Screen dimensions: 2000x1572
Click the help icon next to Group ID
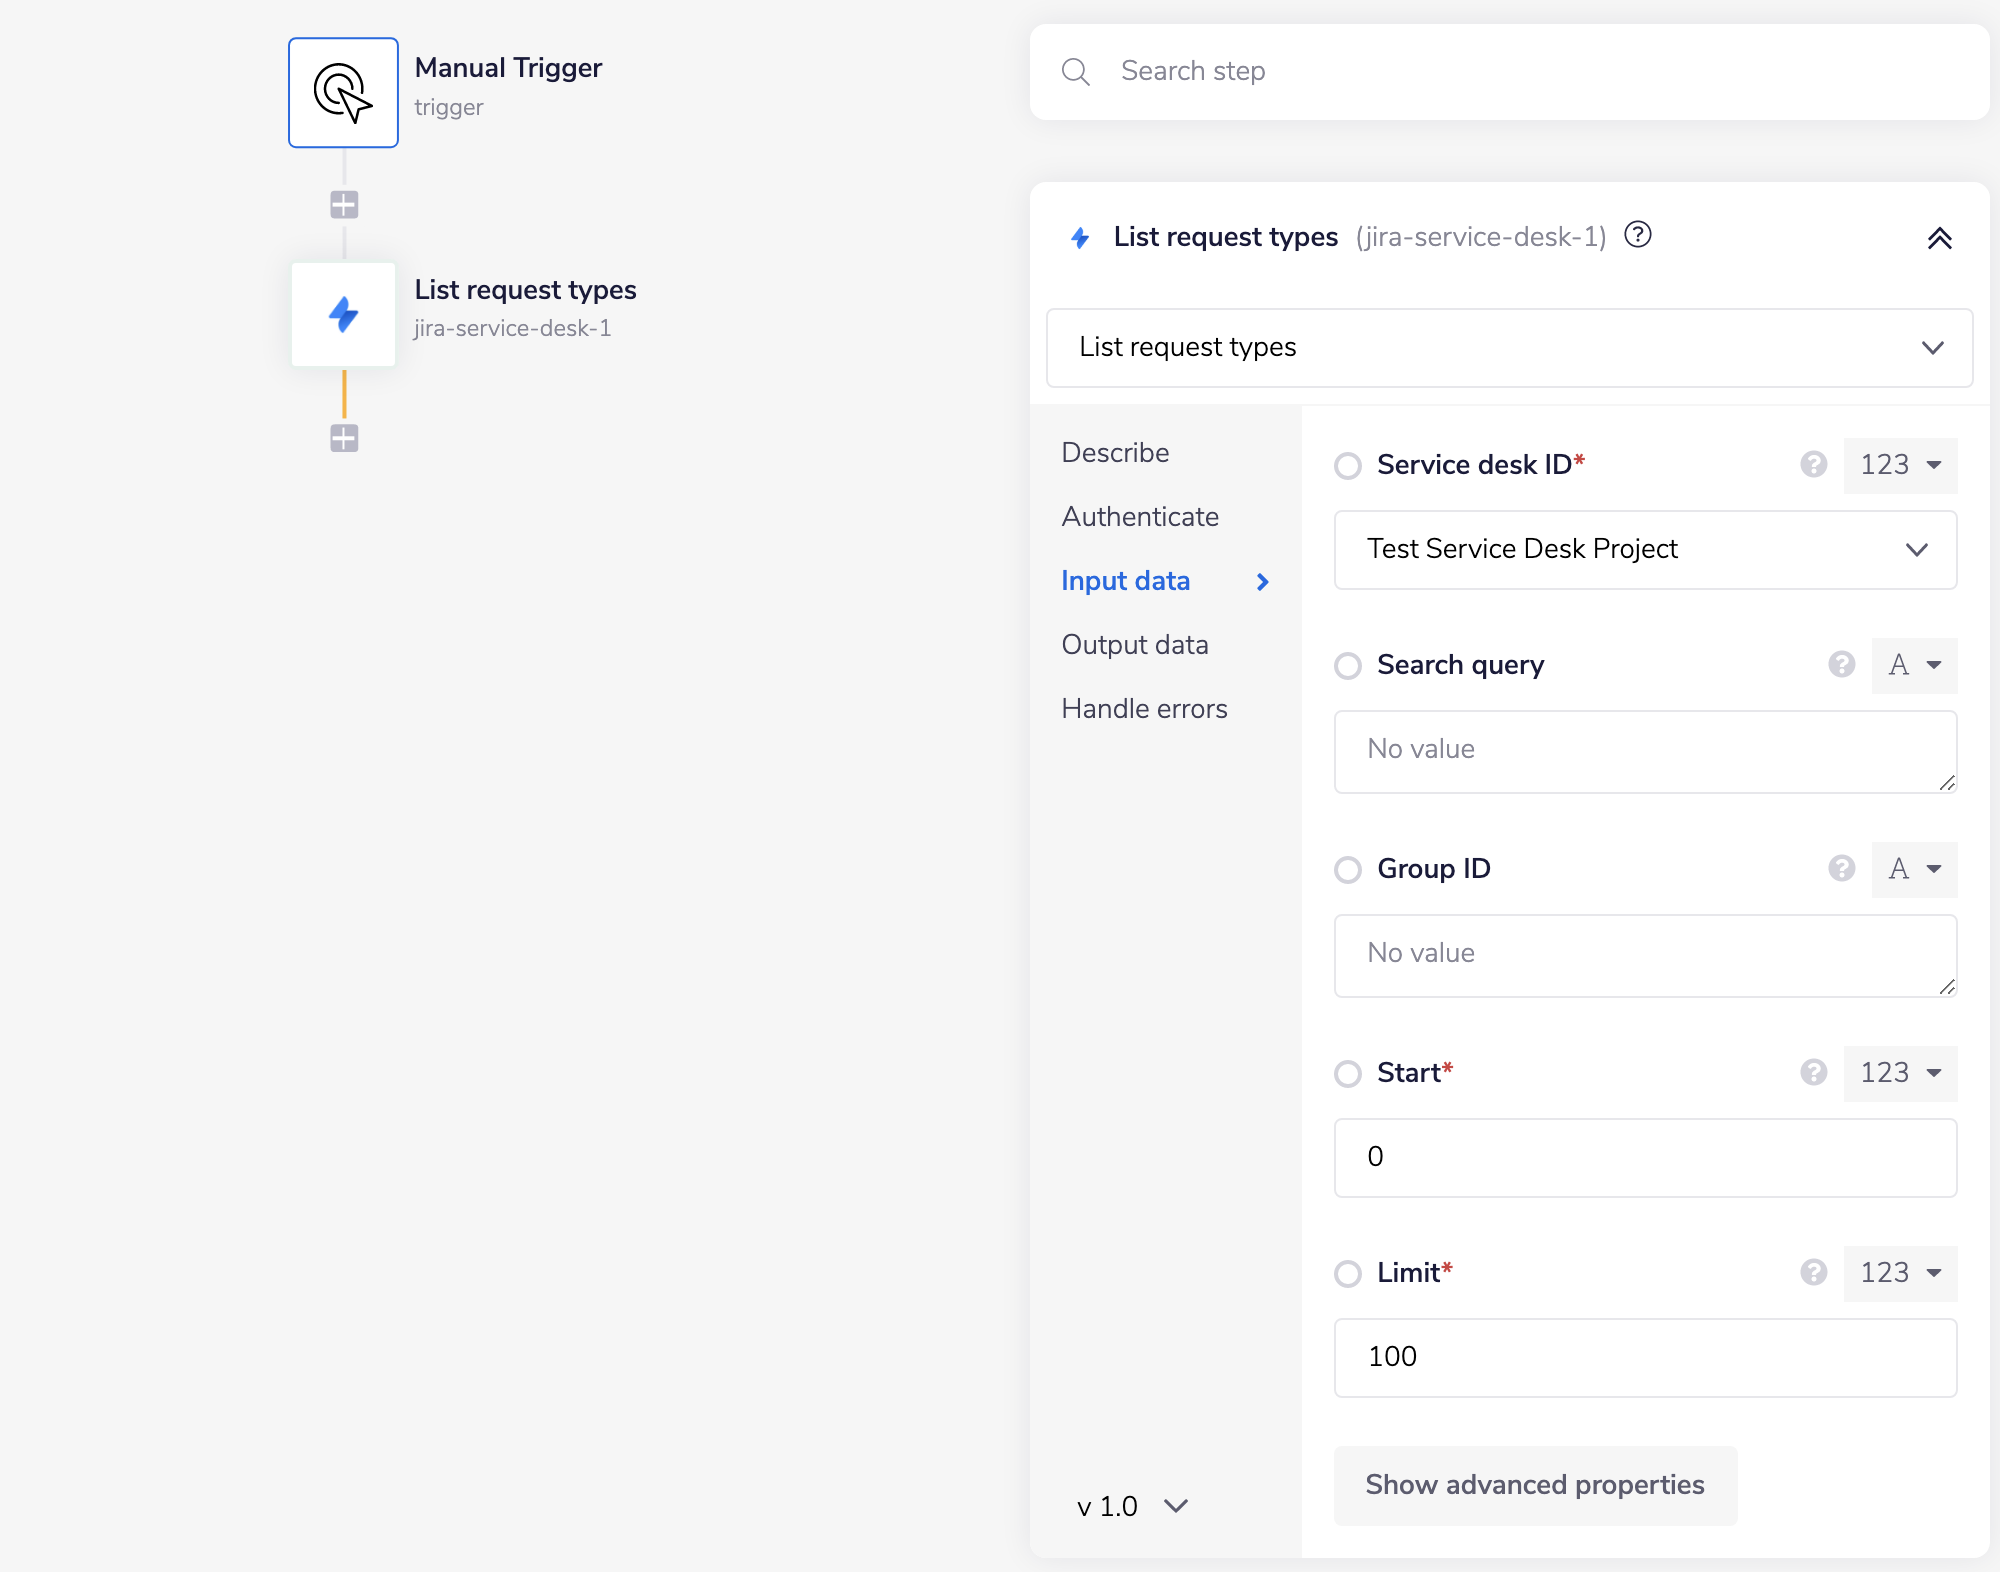point(1841,869)
